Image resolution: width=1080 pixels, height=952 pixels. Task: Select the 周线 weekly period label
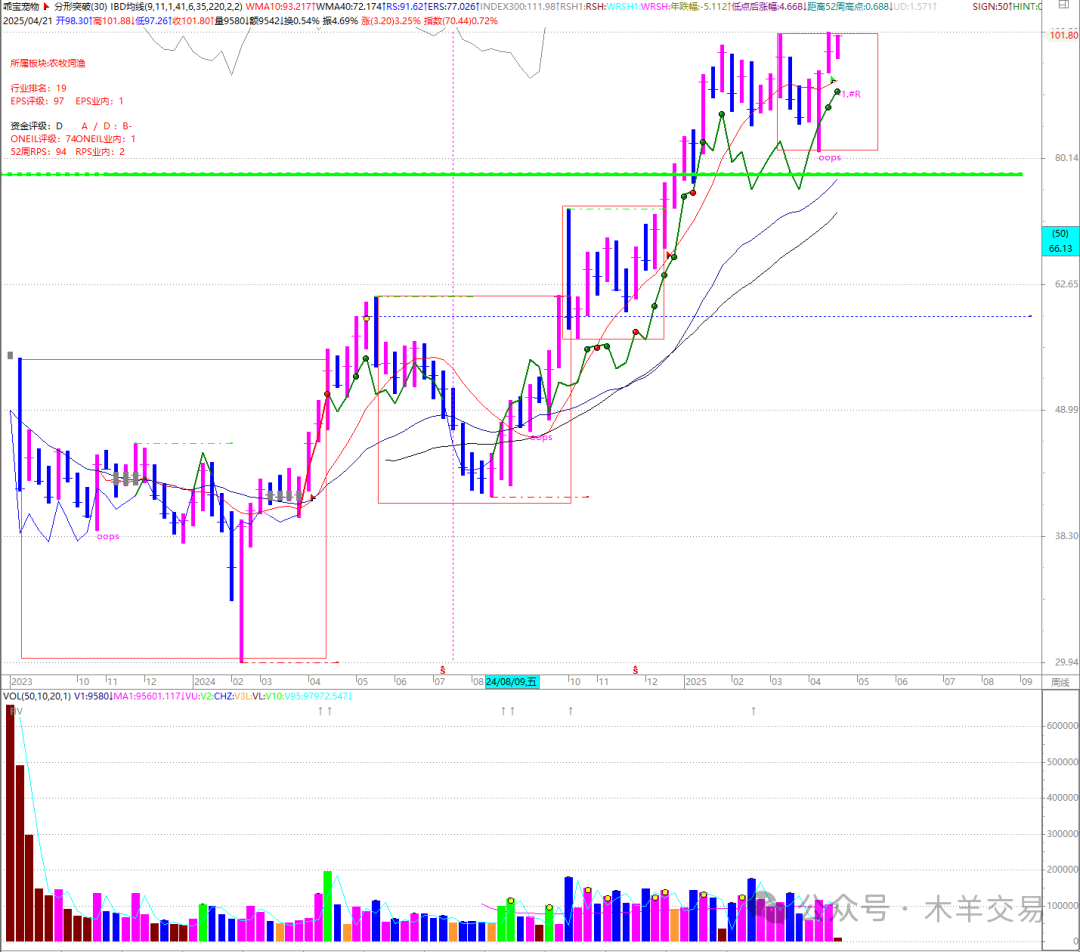(1060, 682)
